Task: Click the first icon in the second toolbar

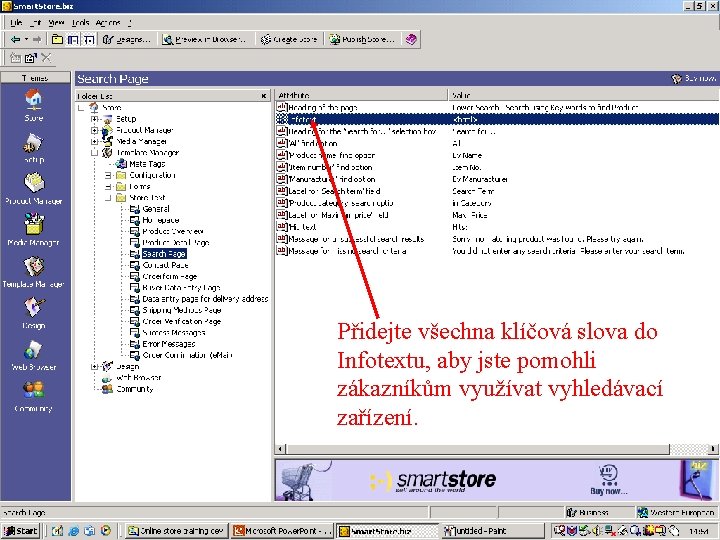Action: click(x=15, y=58)
